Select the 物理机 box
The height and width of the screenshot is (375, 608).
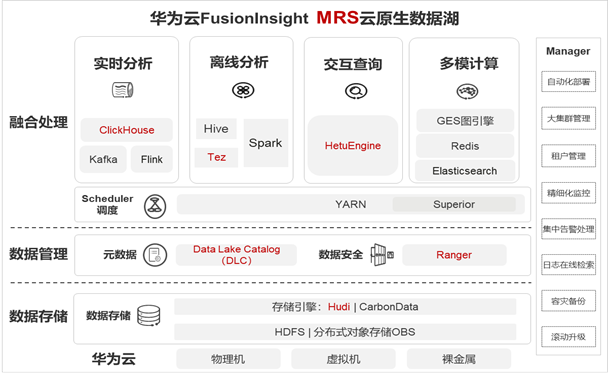point(228,359)
